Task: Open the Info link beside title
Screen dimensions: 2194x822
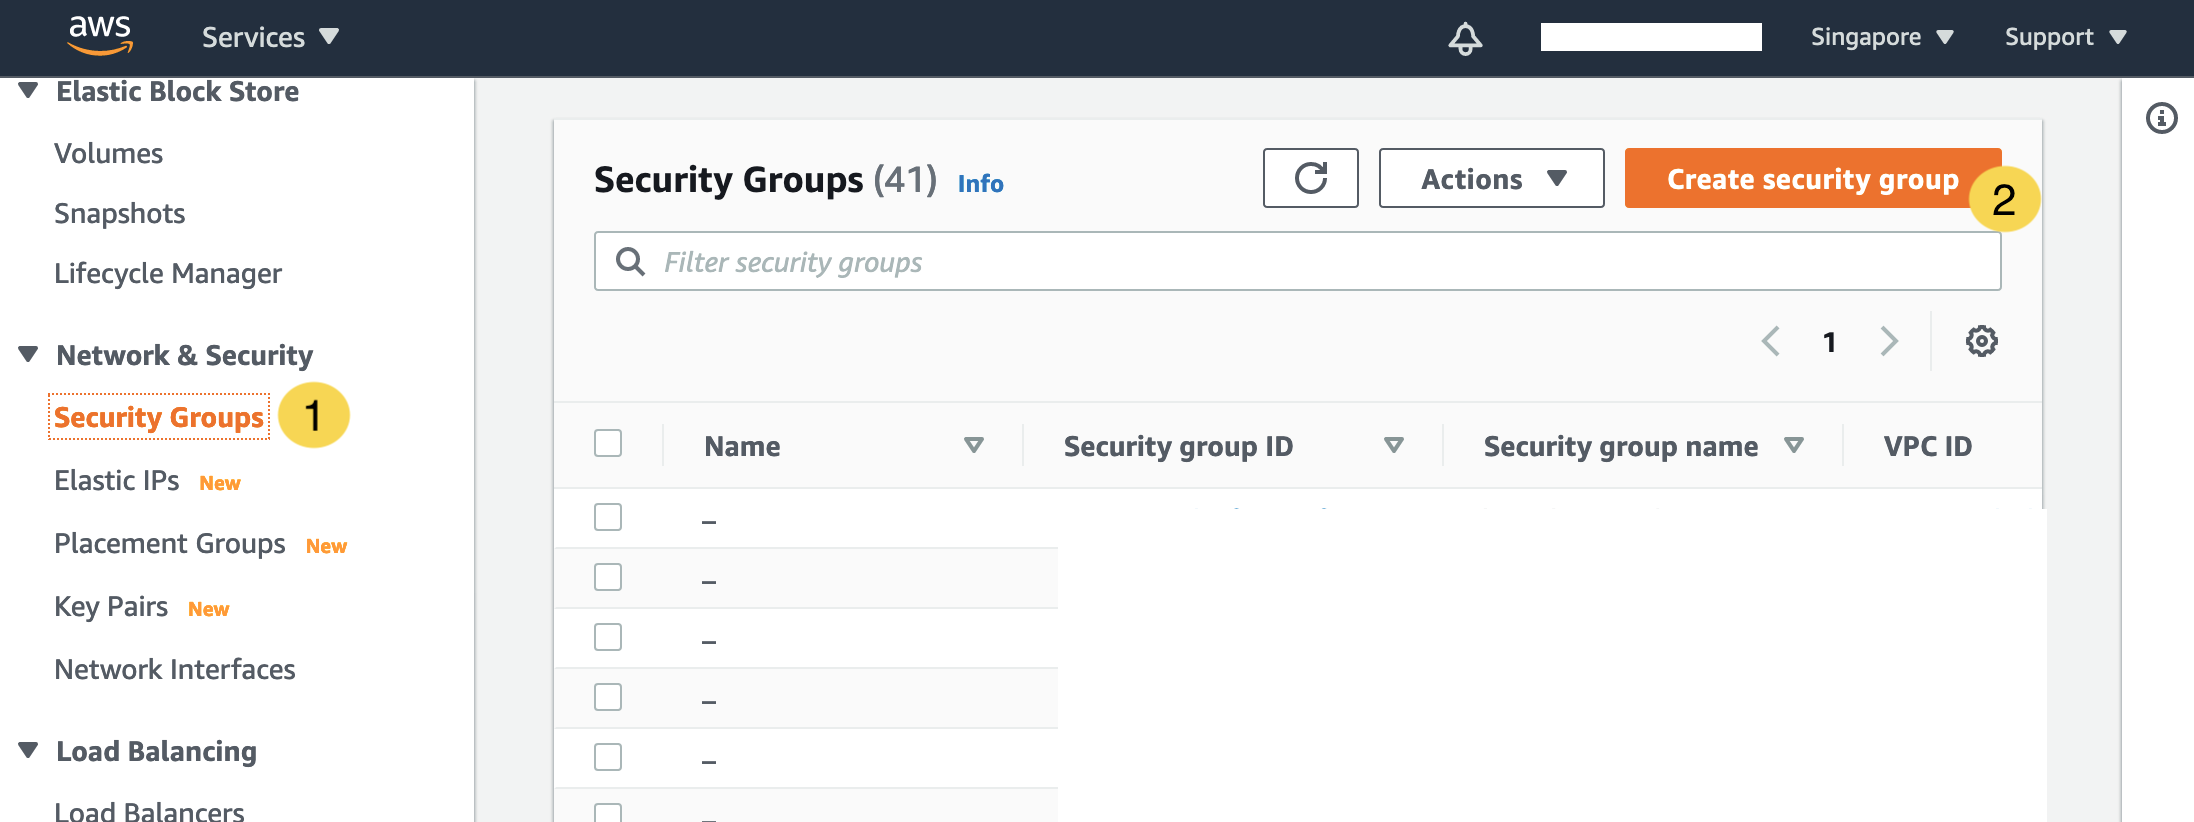Action: 980,183
